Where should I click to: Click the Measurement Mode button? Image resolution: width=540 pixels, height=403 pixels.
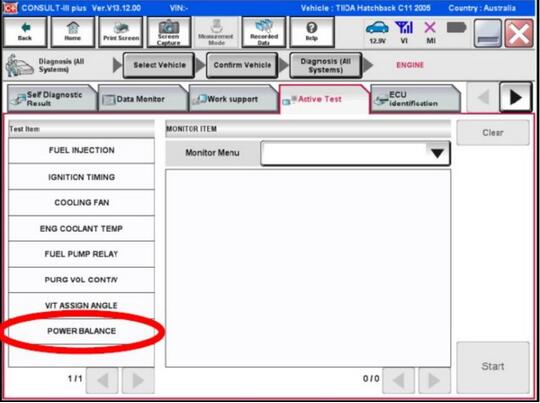(216, 32)
